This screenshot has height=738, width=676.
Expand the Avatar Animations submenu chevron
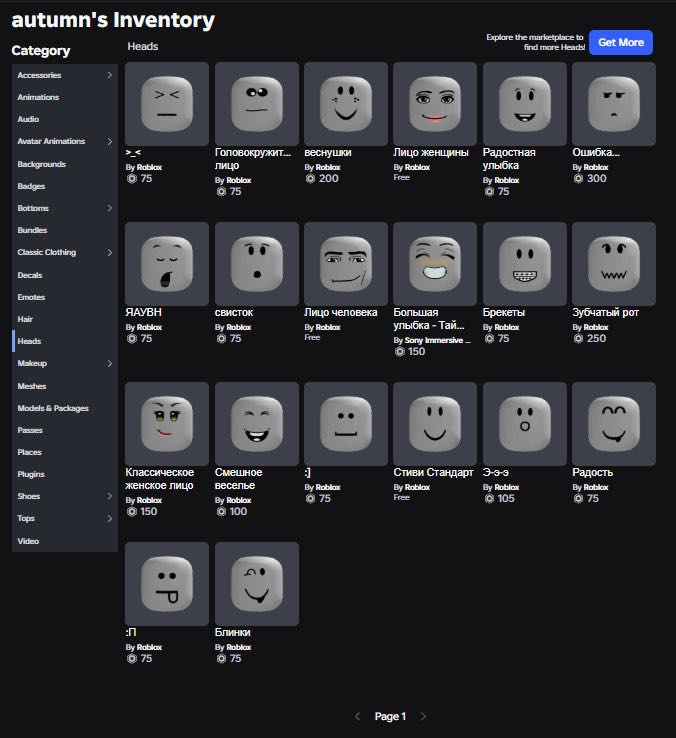110,141
